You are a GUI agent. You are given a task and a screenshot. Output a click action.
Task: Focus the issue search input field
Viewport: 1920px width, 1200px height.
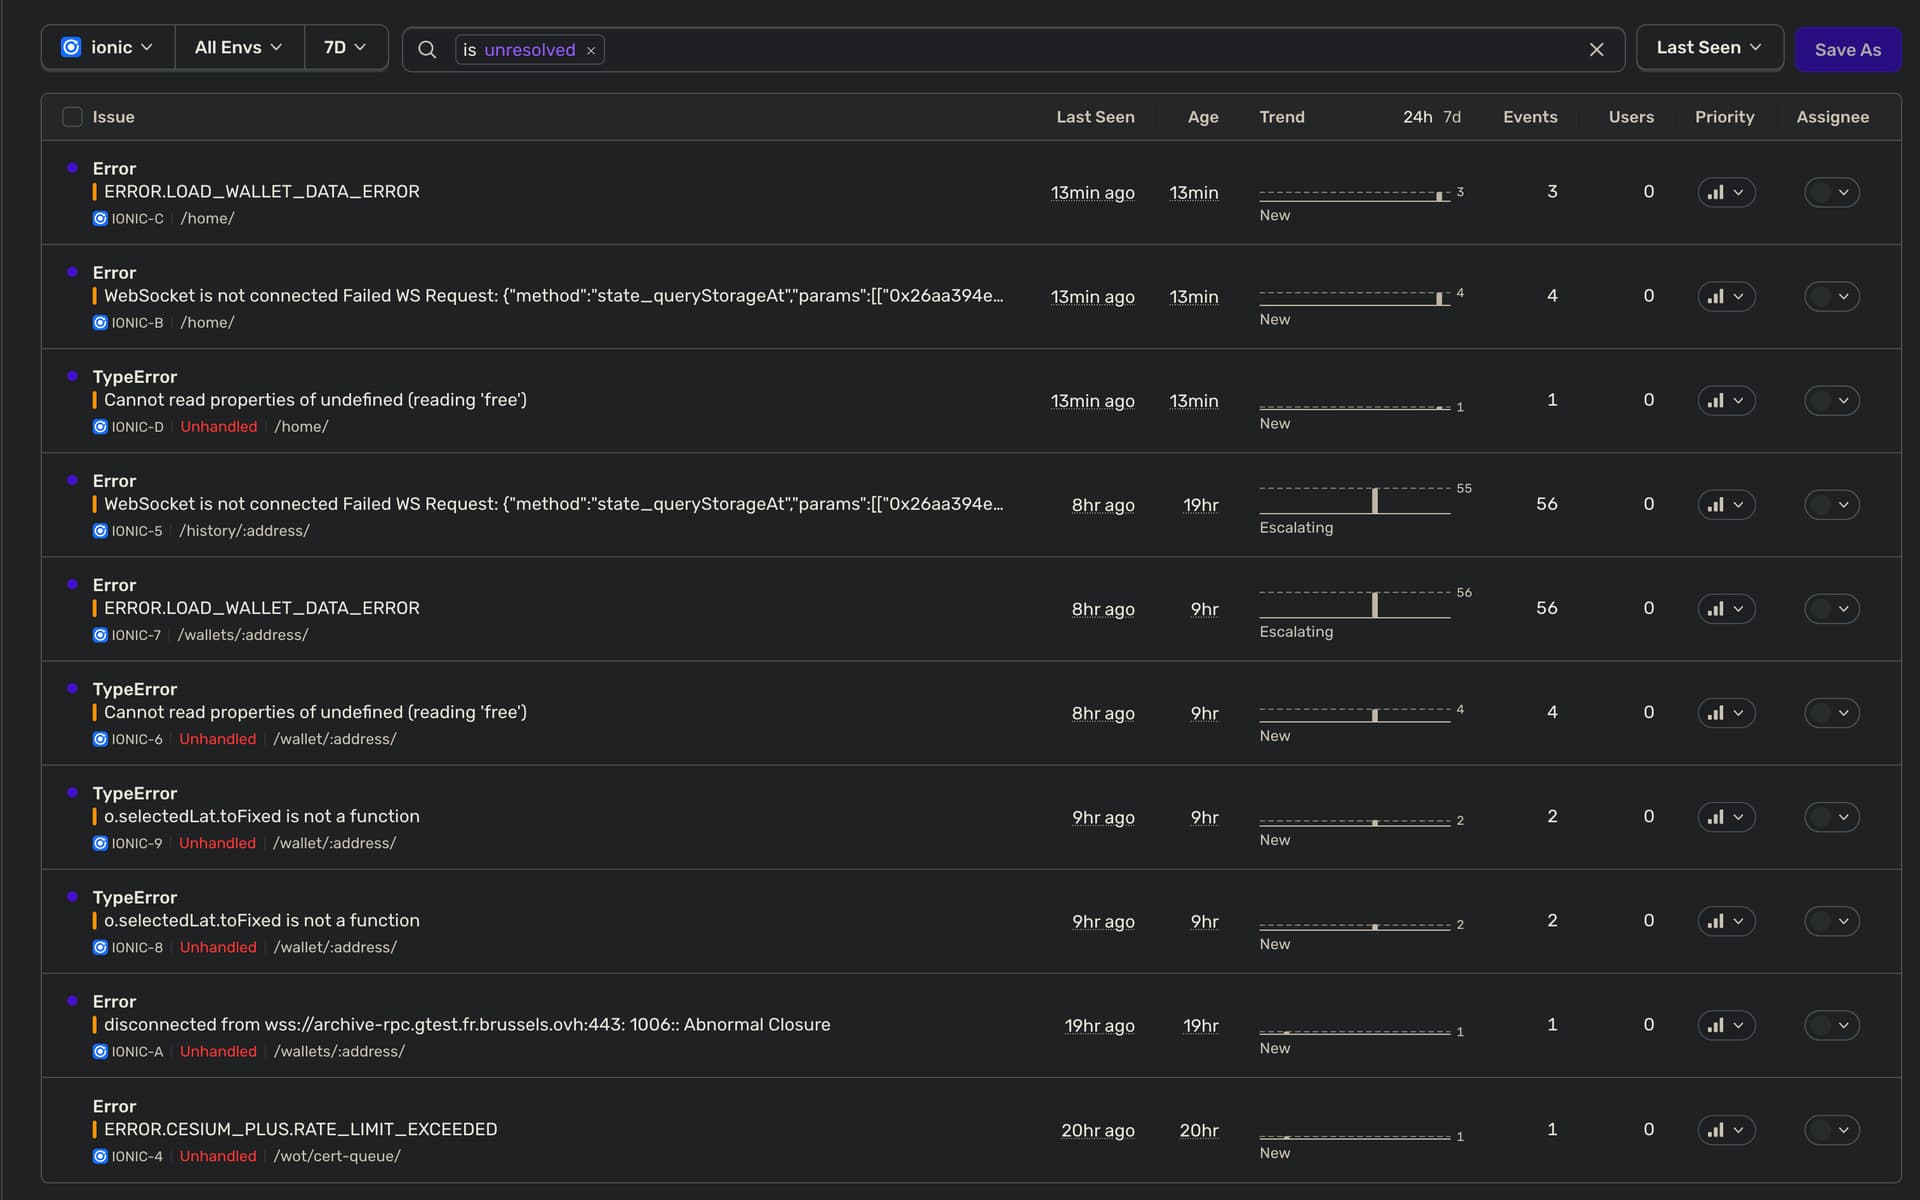point(1090,49)
